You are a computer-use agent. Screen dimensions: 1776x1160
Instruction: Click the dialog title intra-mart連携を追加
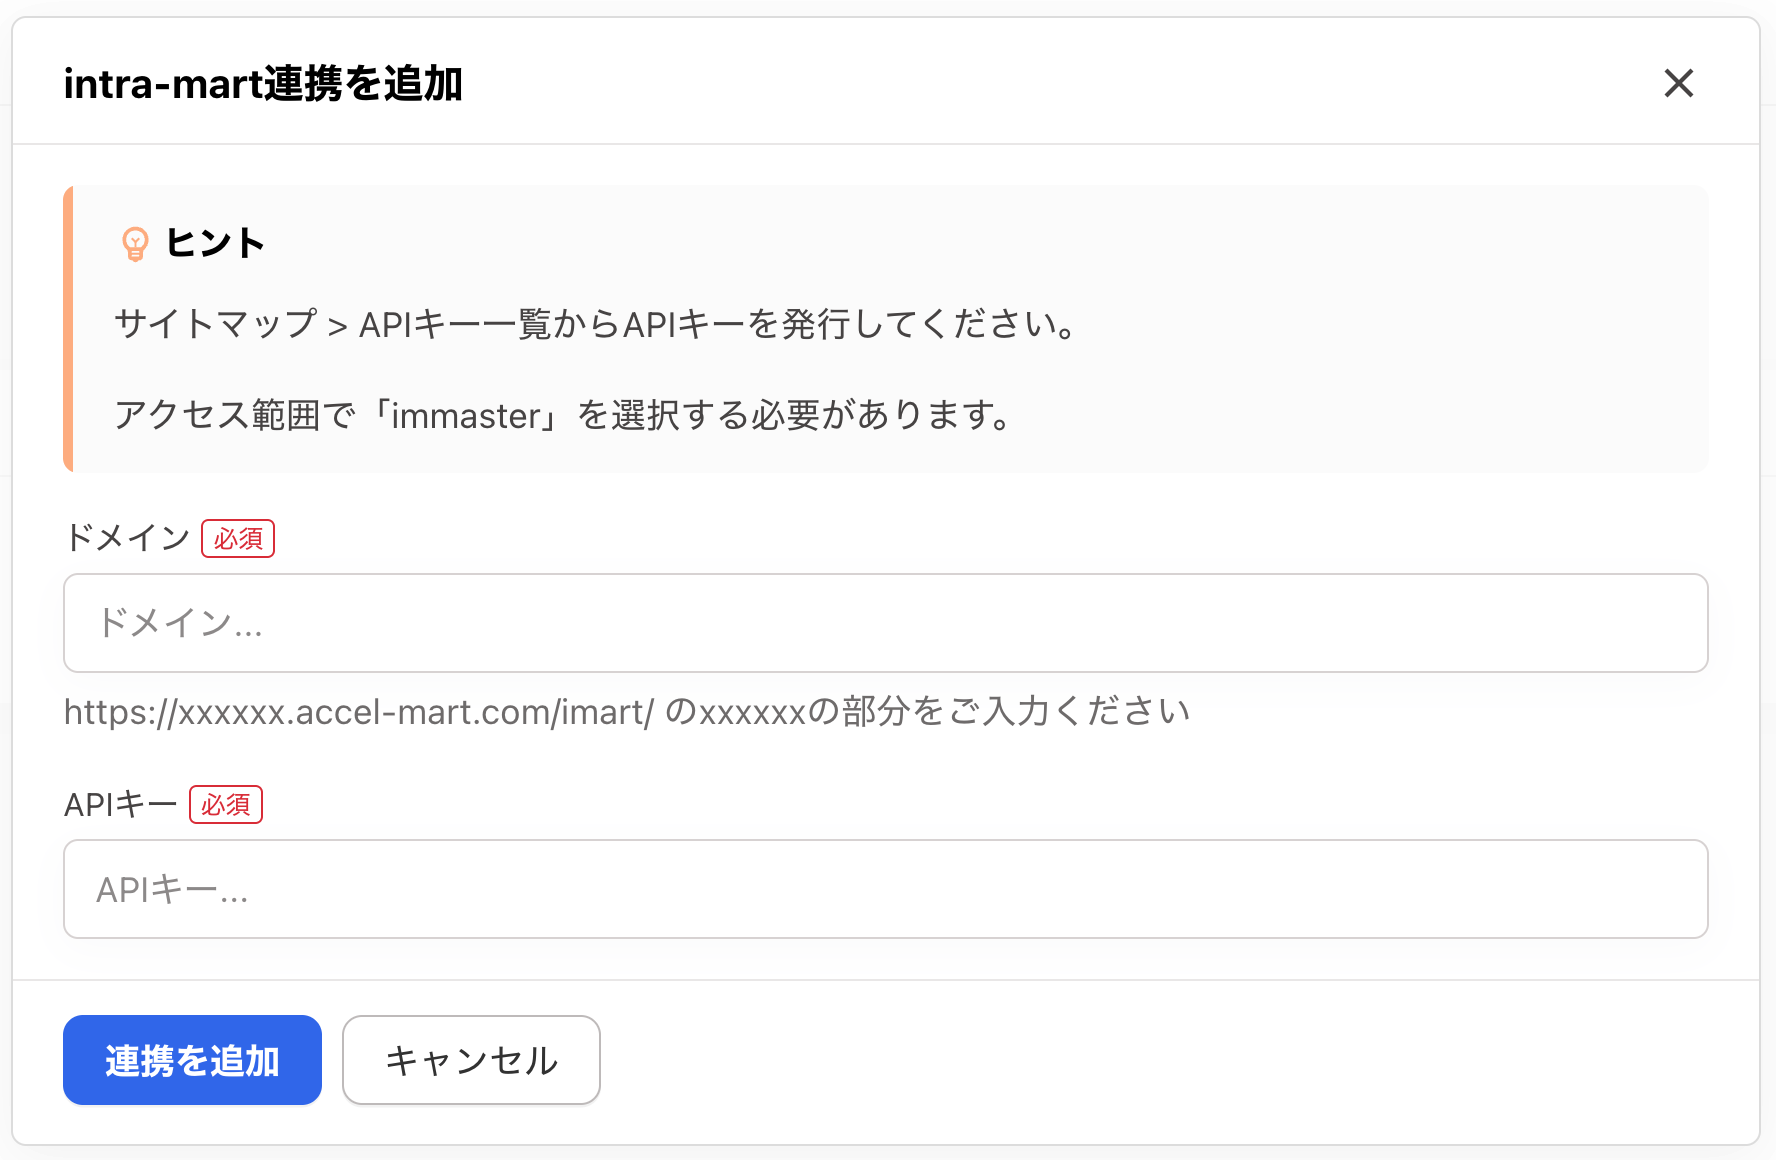(x=263, y=84)
